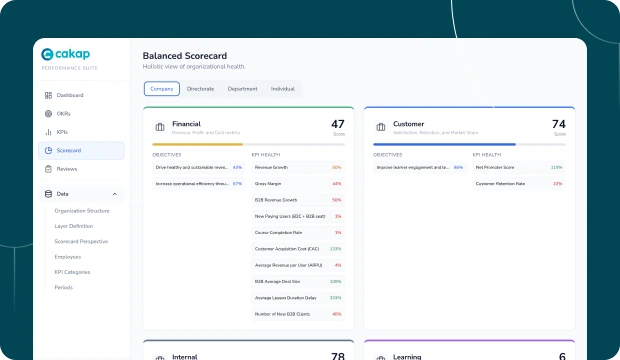The height and width of the screenshot is (360, 620).
Task: Open the Reviews page
Action: [x=81, y=169]
